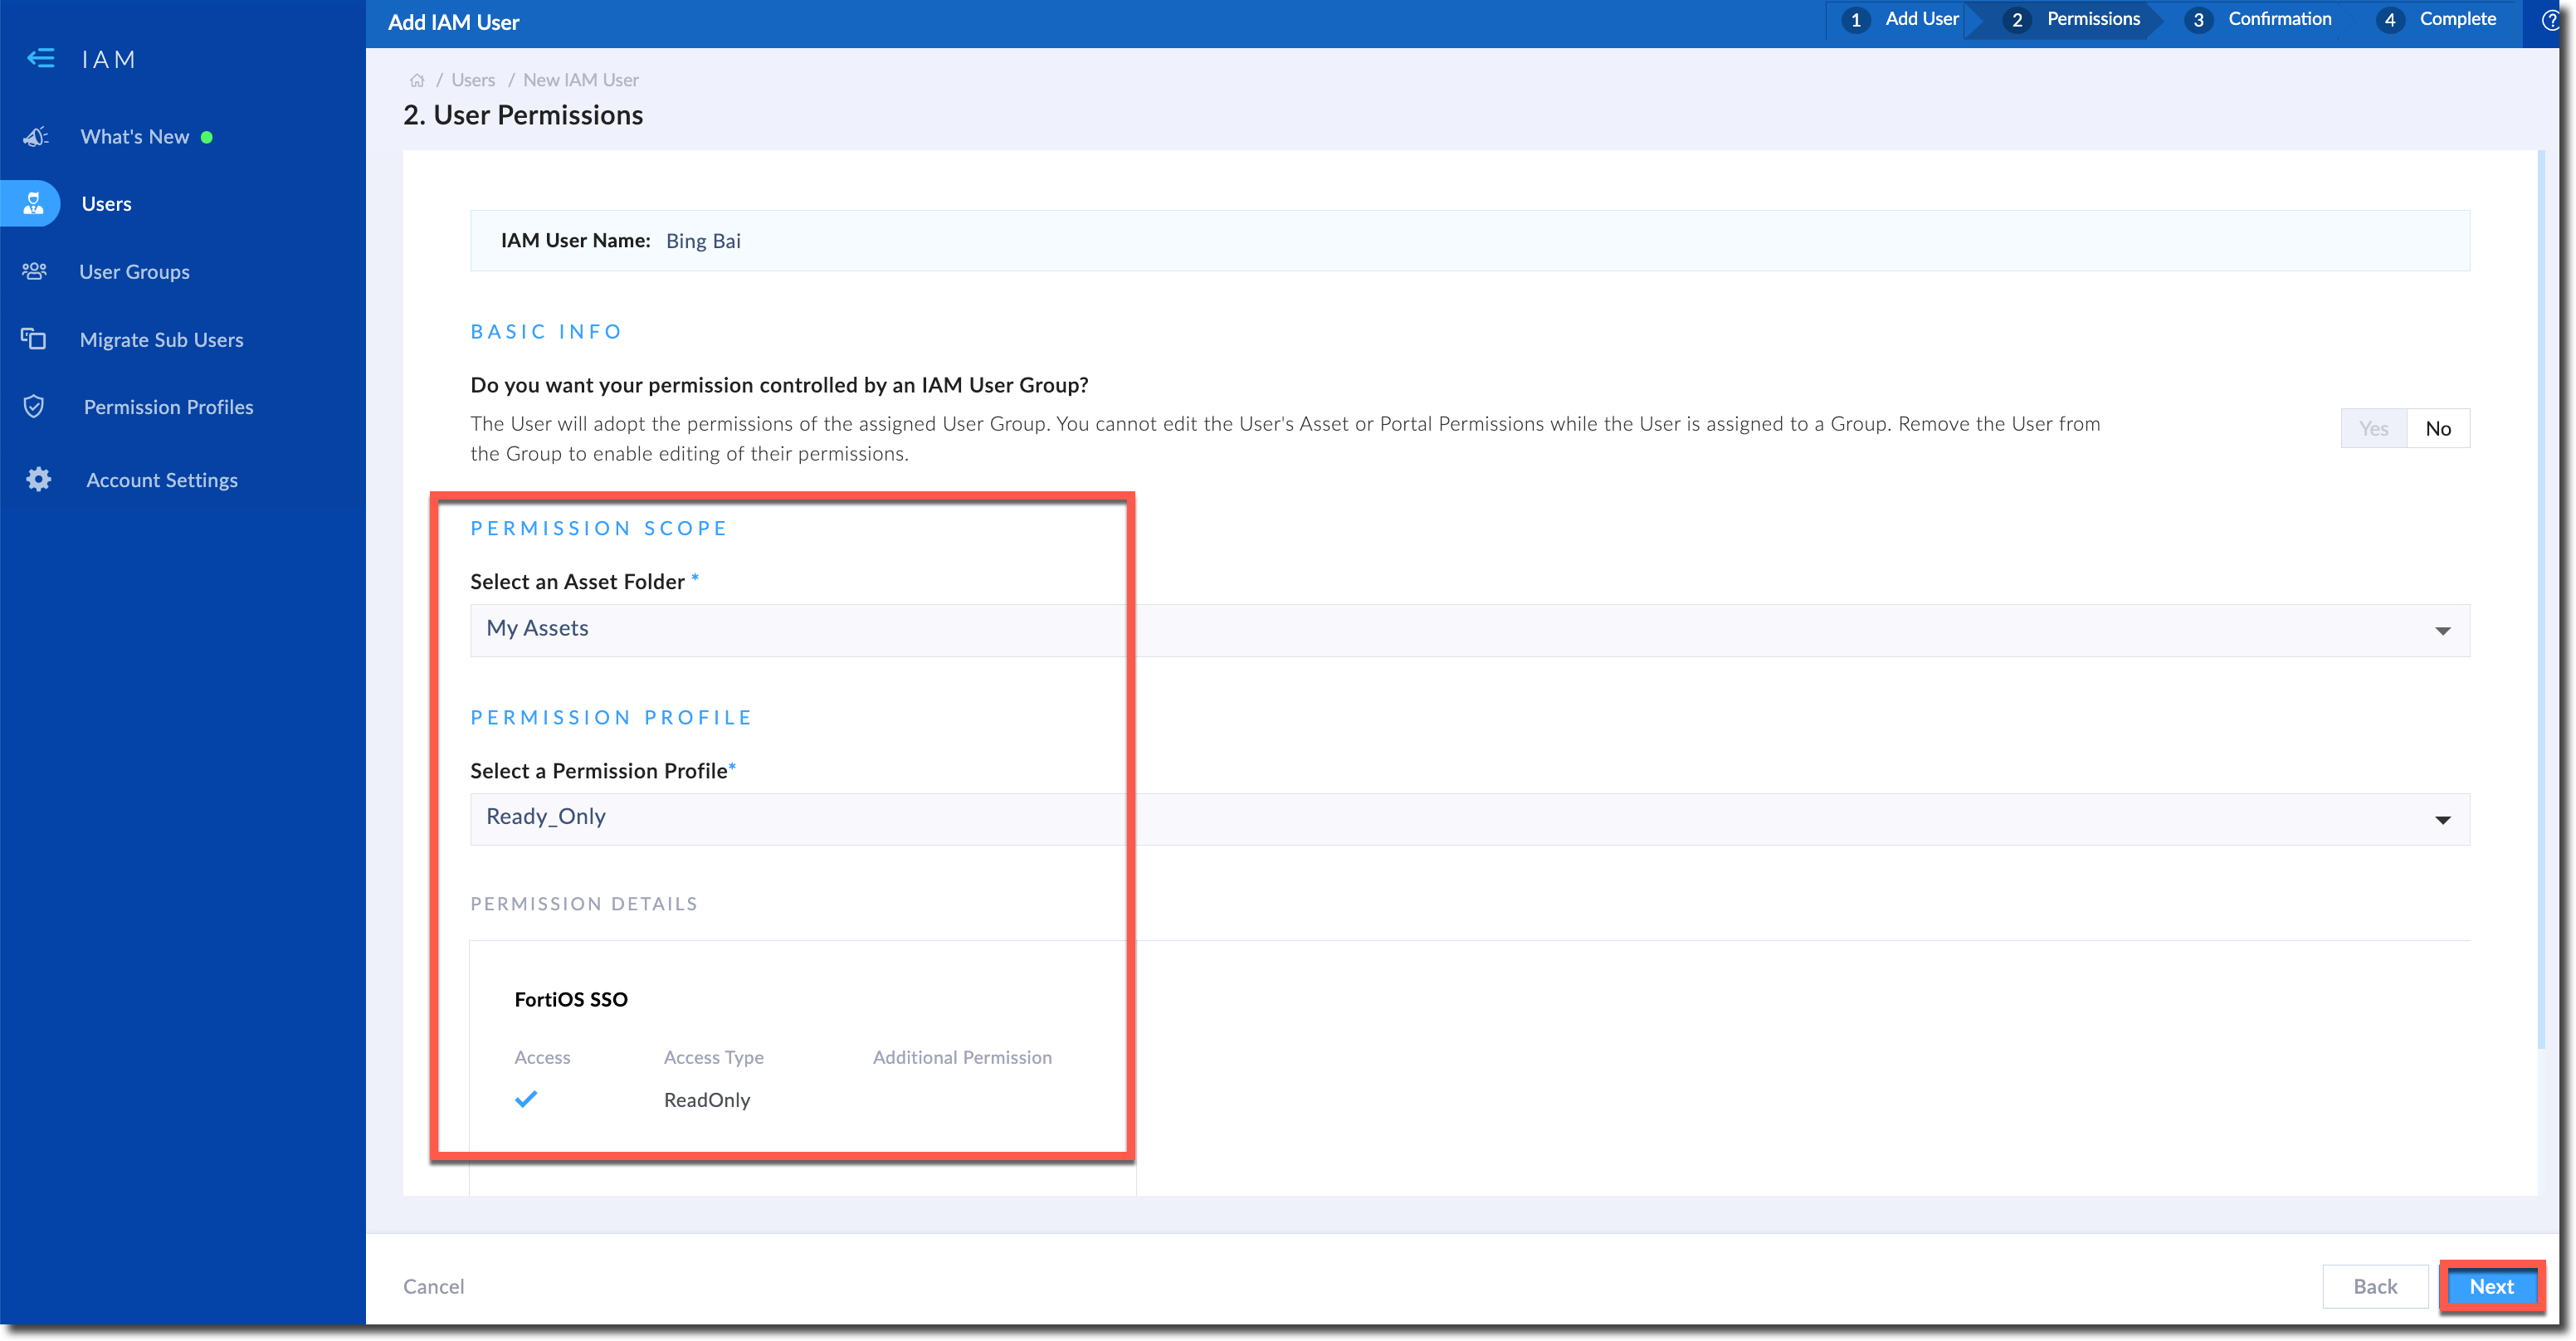Toggle User Group control to Yes

tap(2373, 429)
